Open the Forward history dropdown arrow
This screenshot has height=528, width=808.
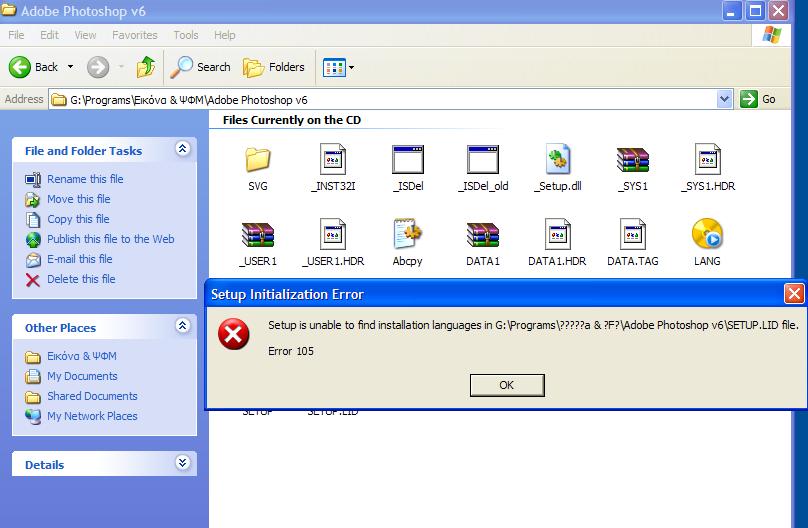pyautogui.click(x=121, y=67)
